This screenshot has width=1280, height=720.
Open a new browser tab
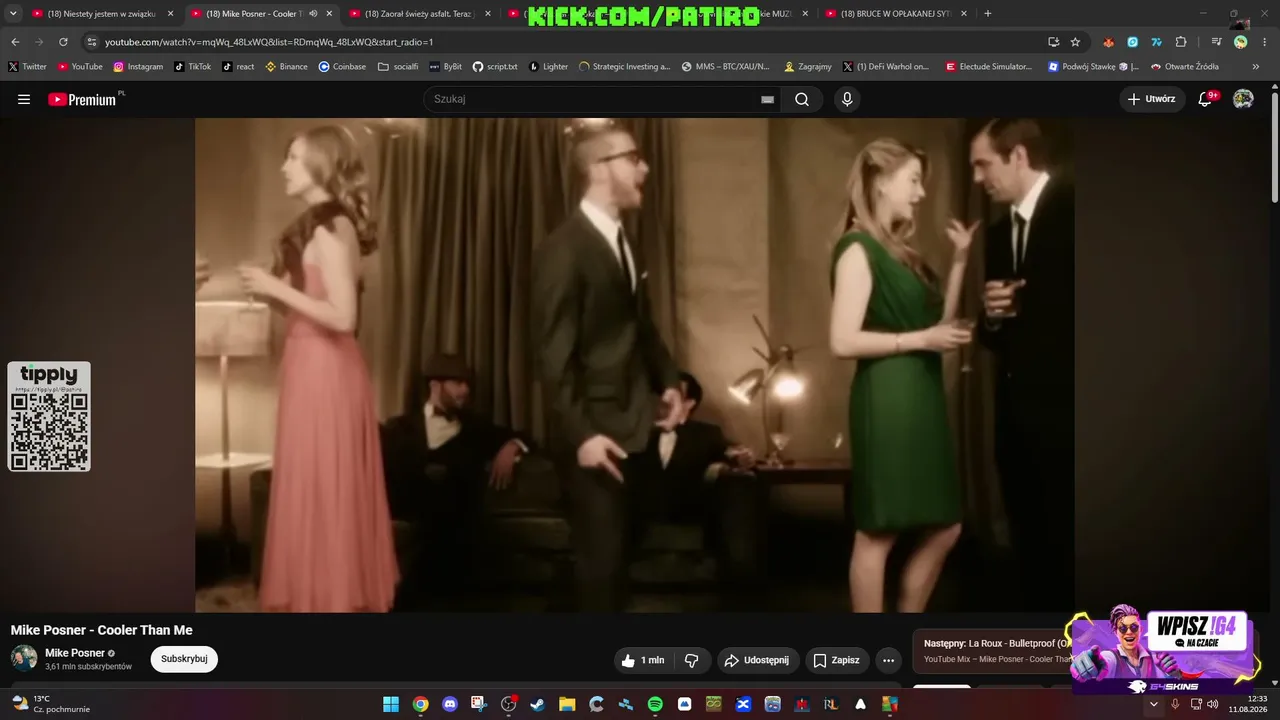tap(988, 14)
